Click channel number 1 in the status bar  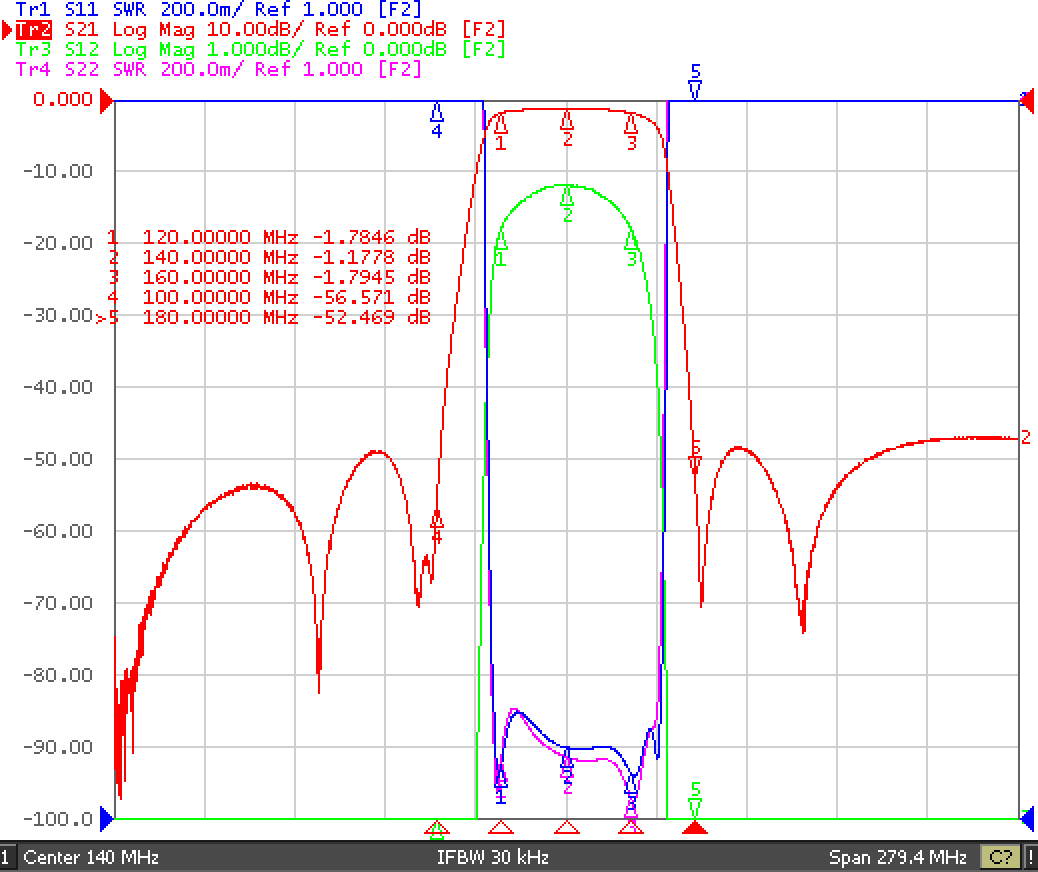point(6,857)
